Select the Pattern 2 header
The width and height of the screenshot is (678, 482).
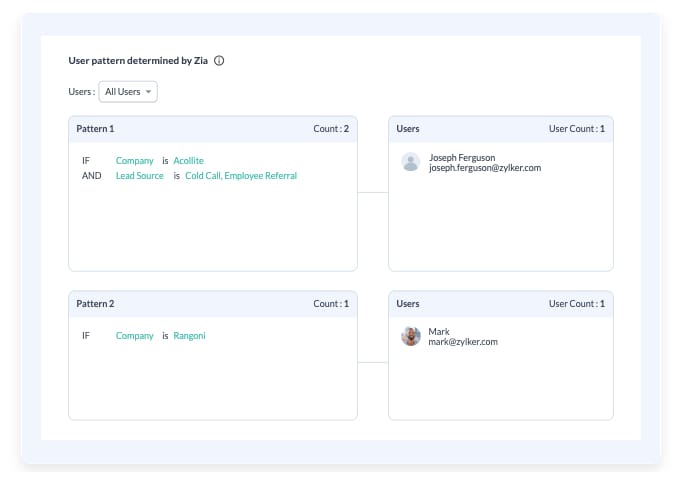(x=96, y=304)
